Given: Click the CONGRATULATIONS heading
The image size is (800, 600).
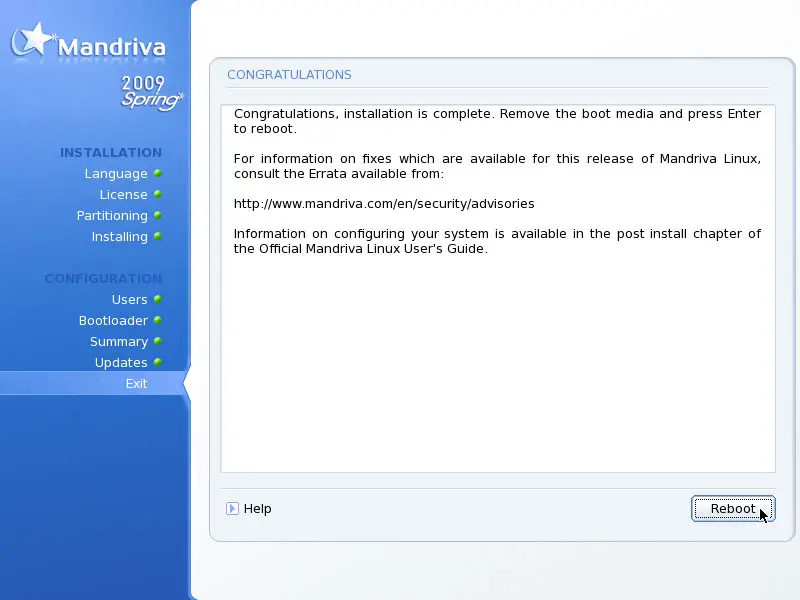Looking at the screenshot, I should [x=289, y=74].
